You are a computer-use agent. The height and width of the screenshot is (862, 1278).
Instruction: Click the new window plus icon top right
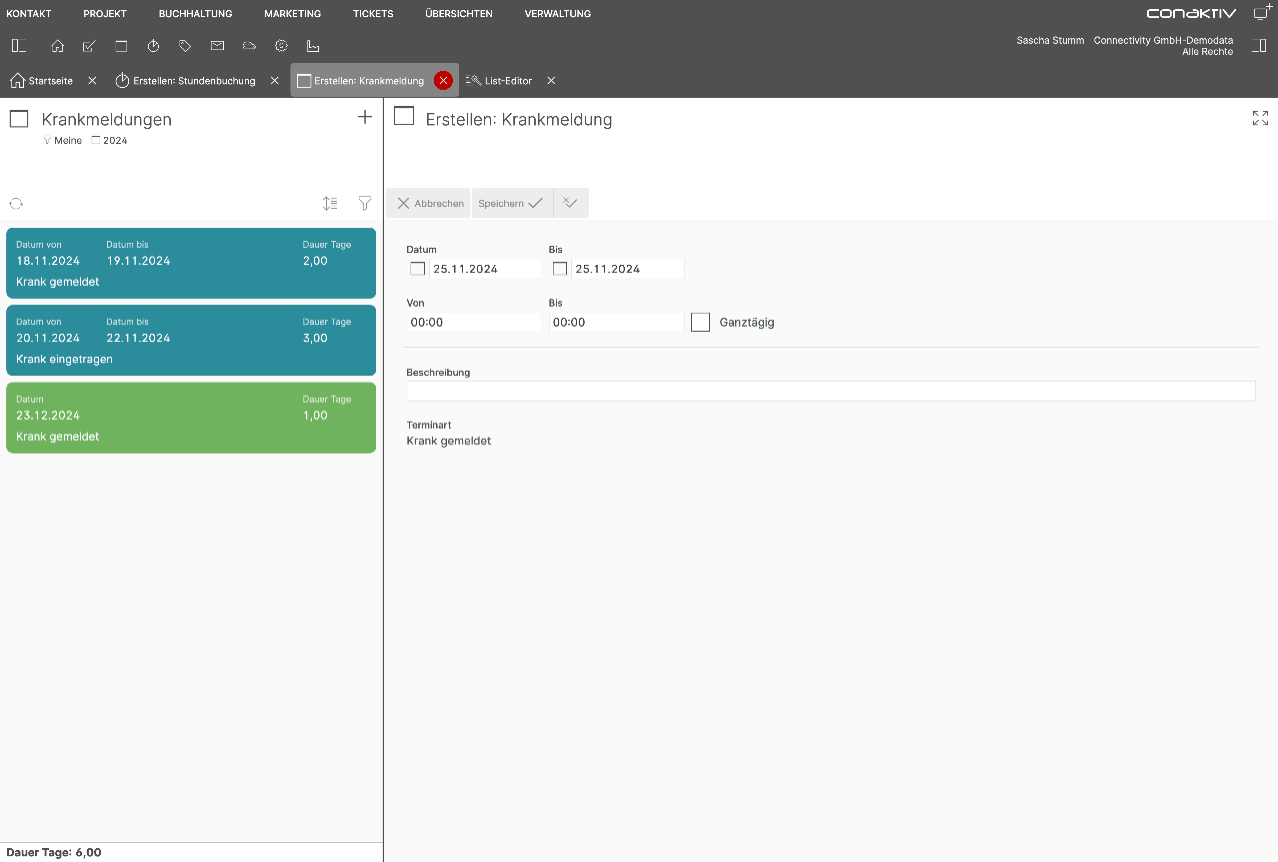point(1262,12)
